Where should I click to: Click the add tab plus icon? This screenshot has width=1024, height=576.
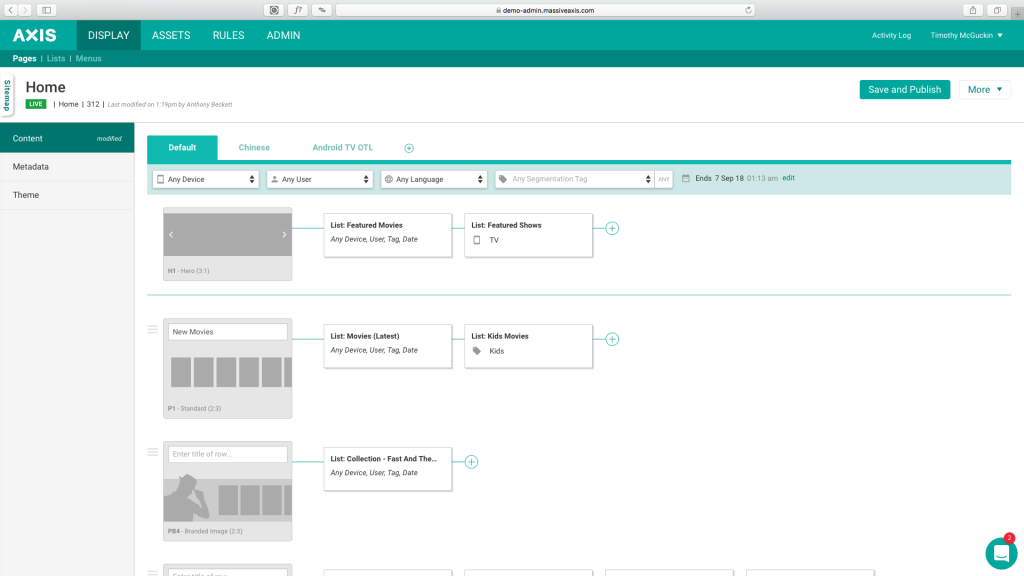pyautogui.click(x=409, y=148)
